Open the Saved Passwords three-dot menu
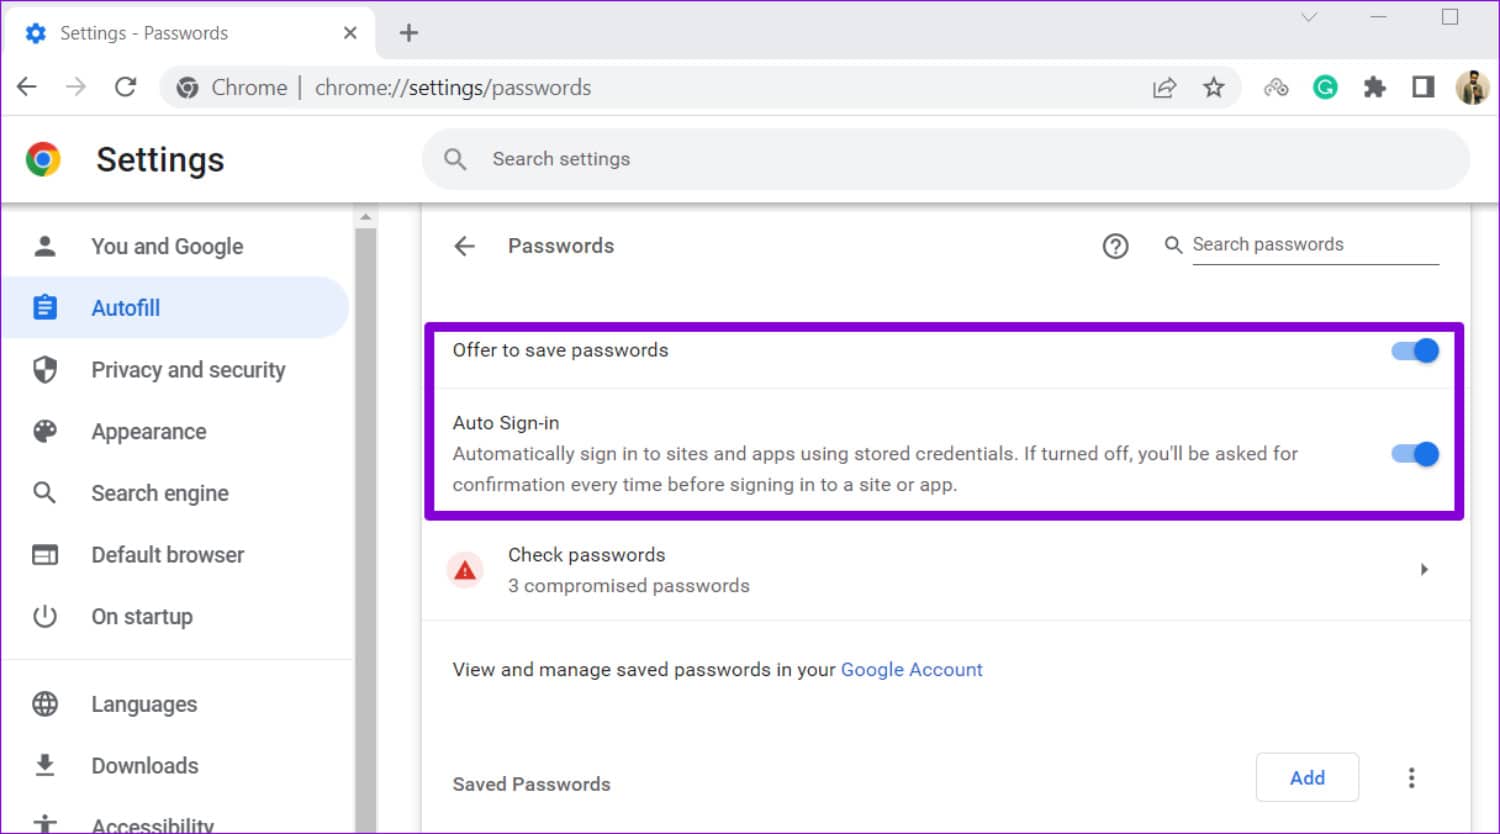 pos(1411,778)
